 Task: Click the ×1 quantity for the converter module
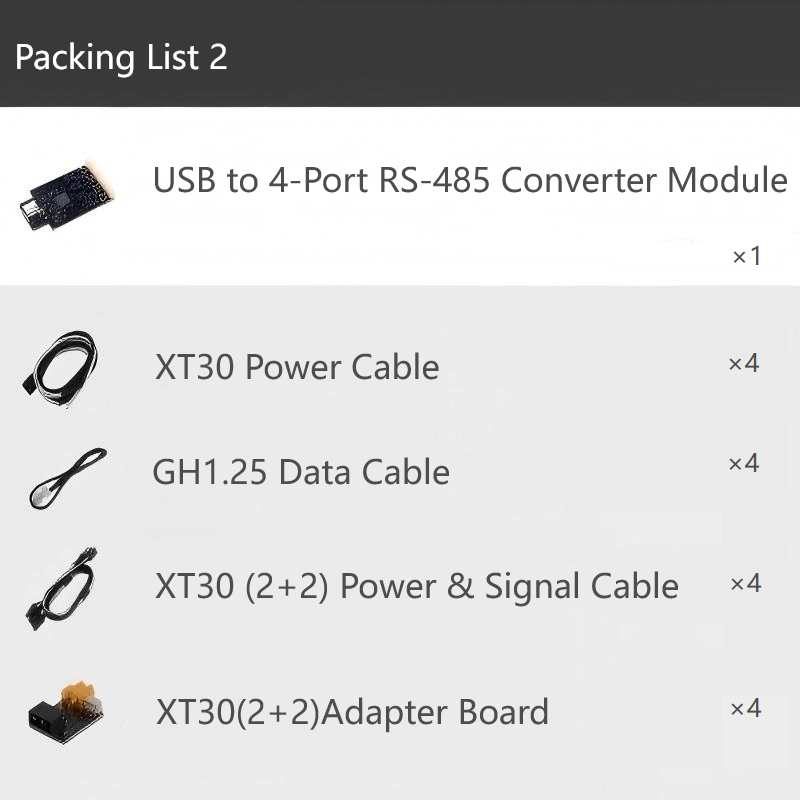pos(747,257)
